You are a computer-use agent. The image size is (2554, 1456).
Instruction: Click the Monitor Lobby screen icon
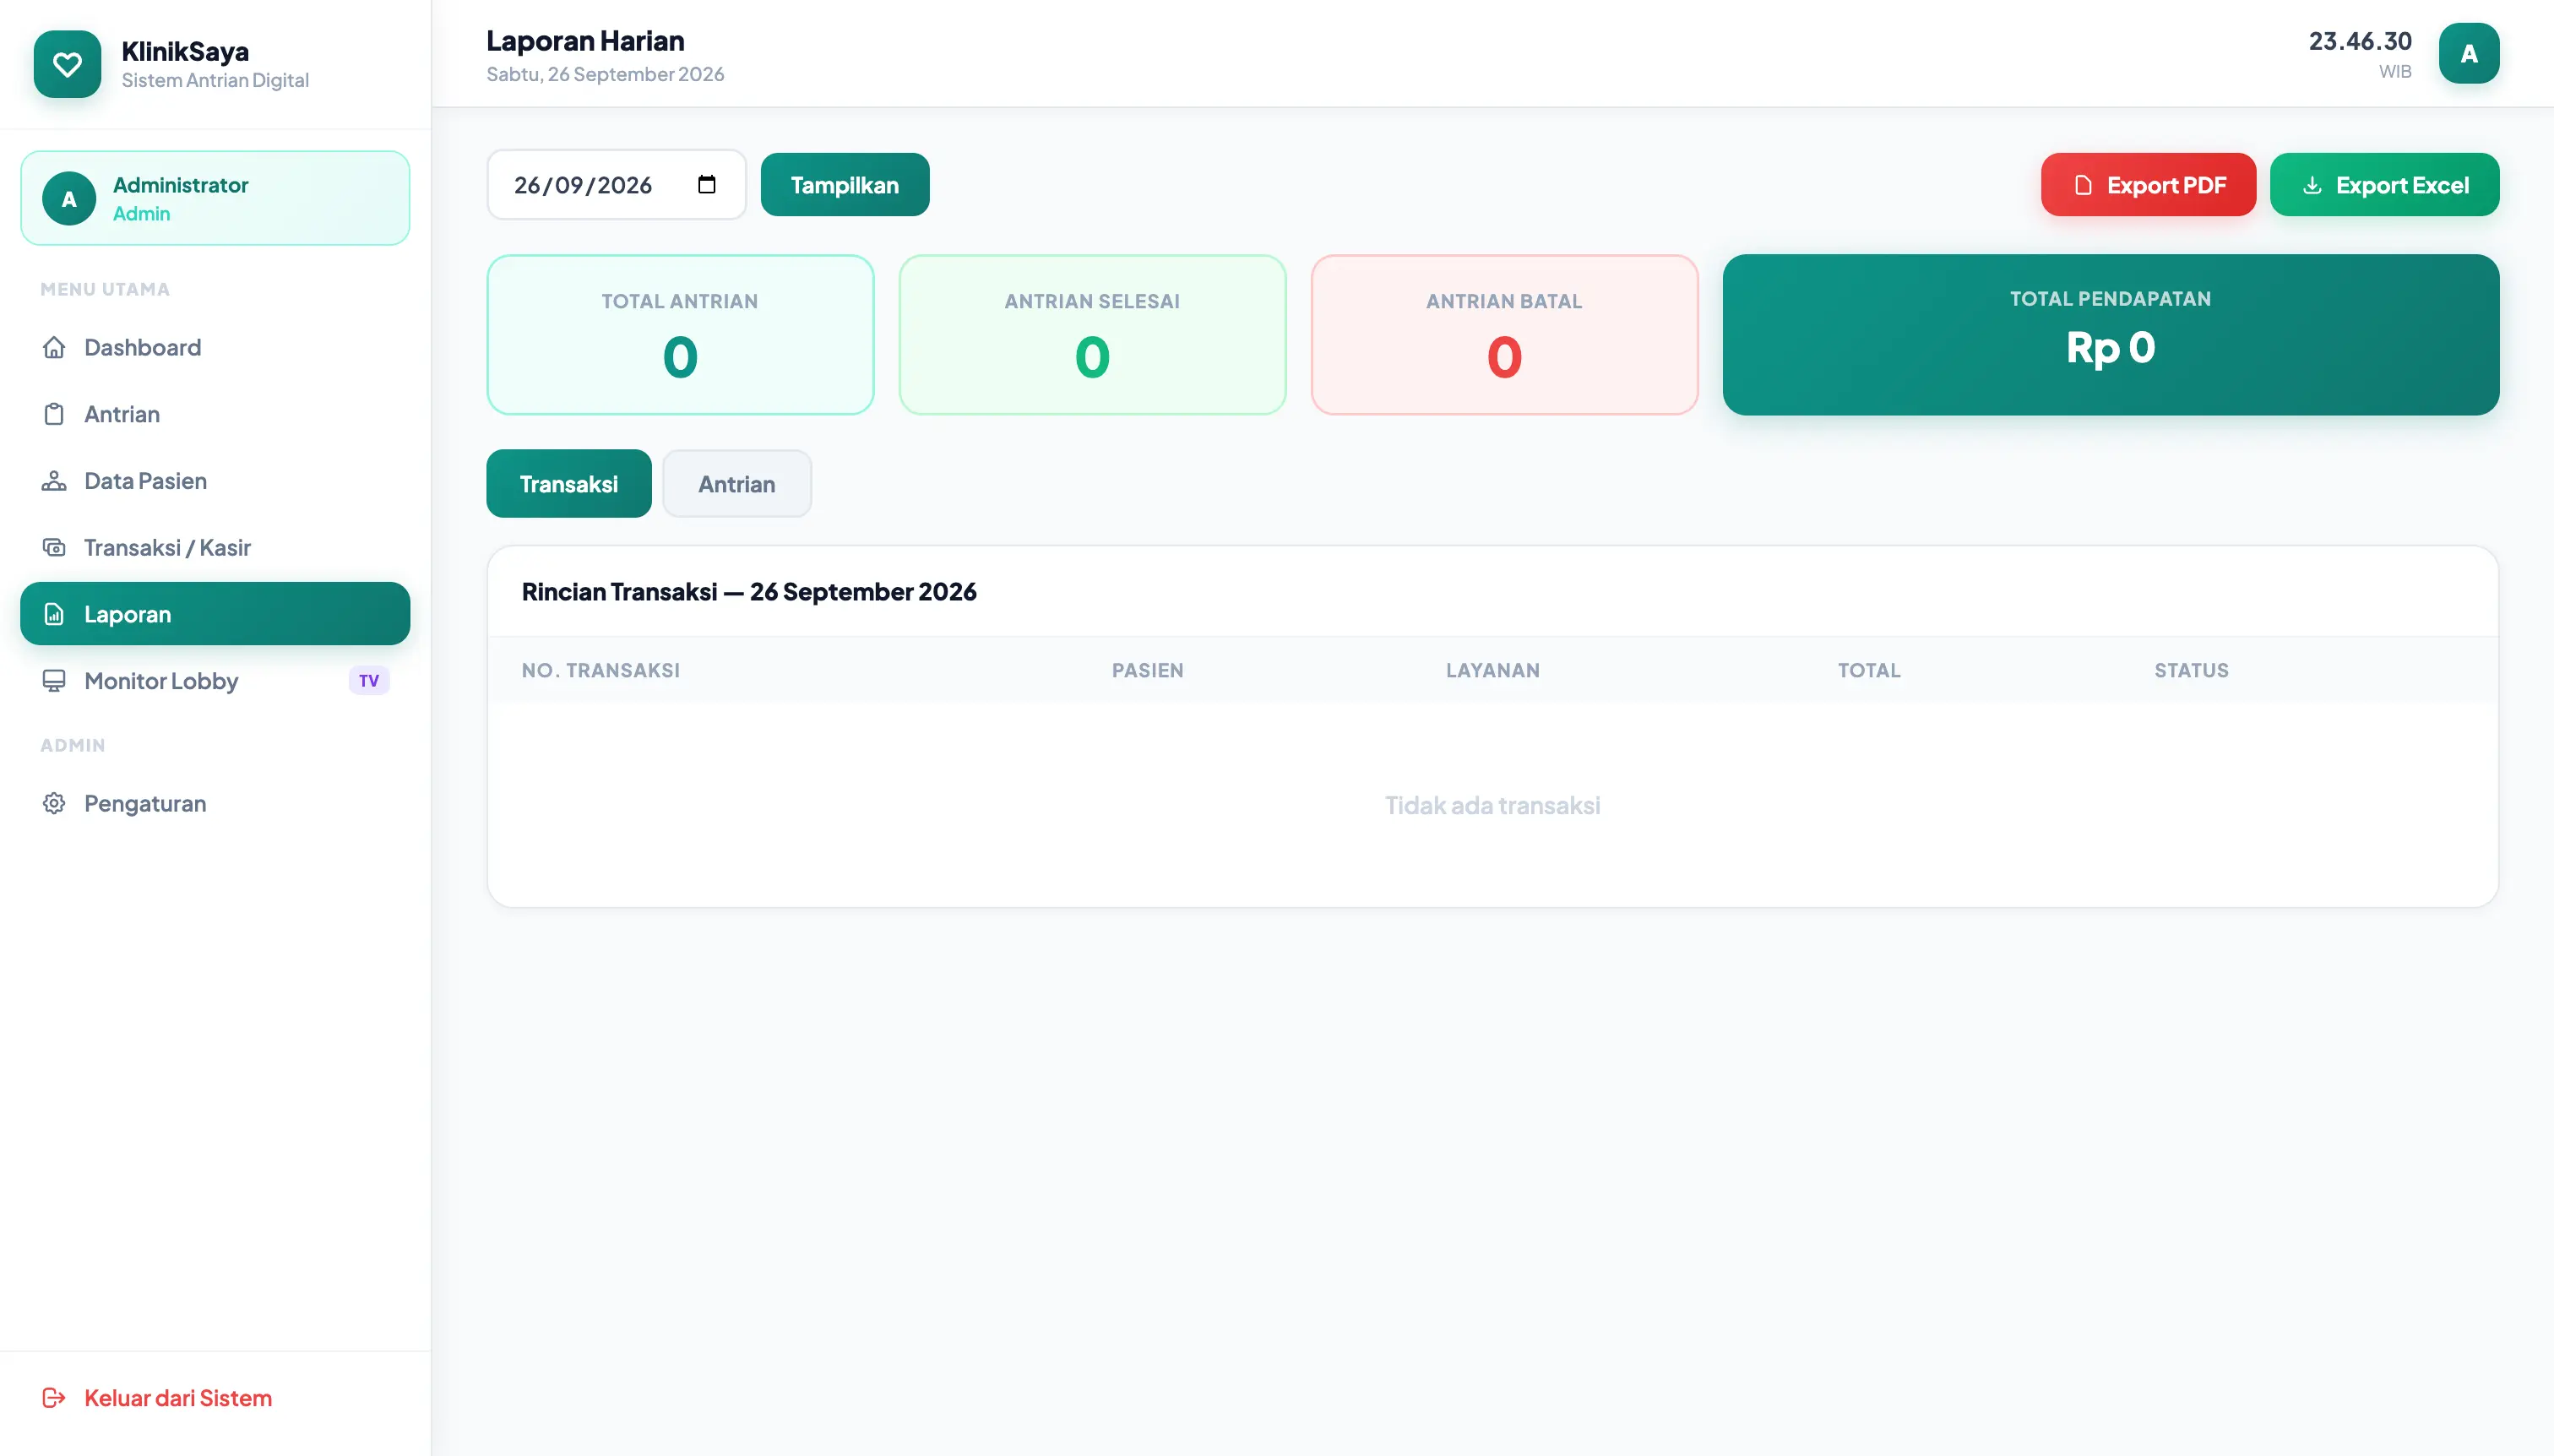pos(54,681)
